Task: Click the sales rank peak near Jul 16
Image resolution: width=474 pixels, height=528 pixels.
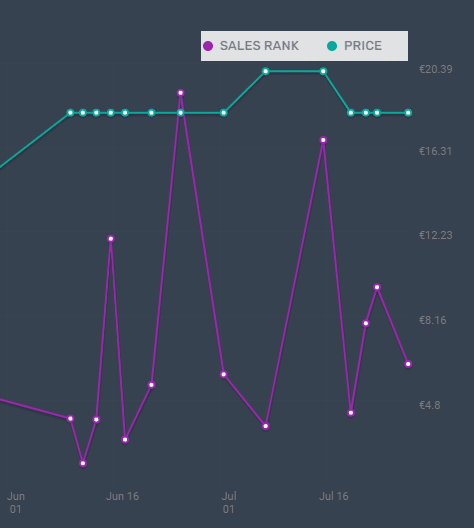Action: pos(323,140)
